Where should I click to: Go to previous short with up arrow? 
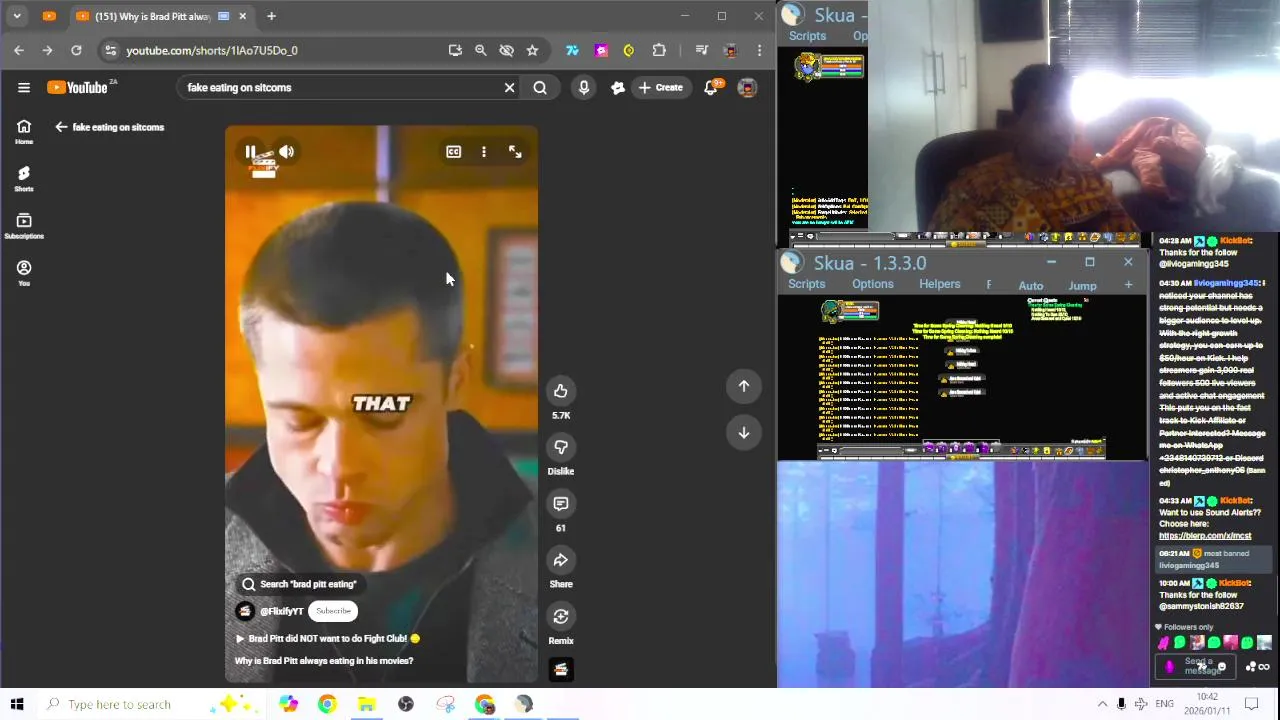(x=744, y=386)
